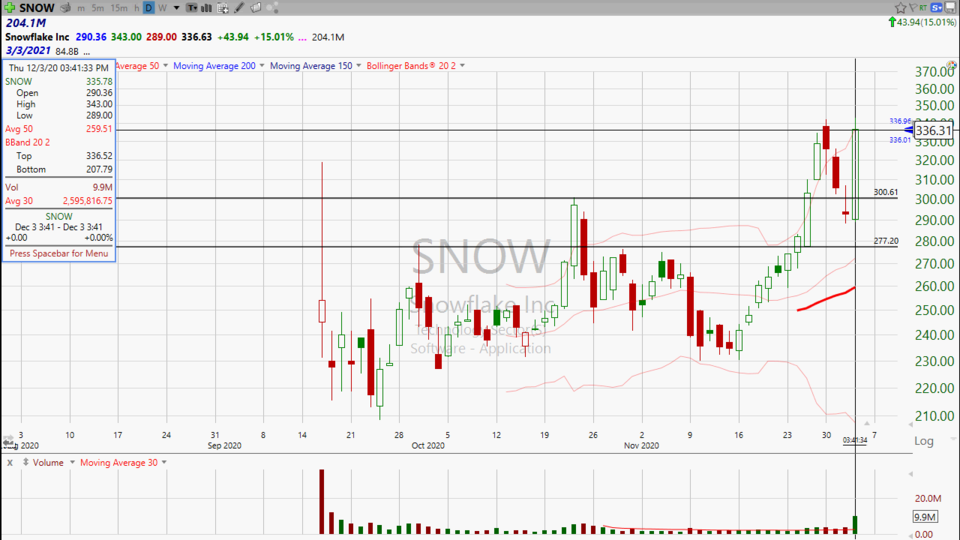Click the 300.61 horizontal line label
The height and width of the screenshot is (540, 960).
pos(885,192)
